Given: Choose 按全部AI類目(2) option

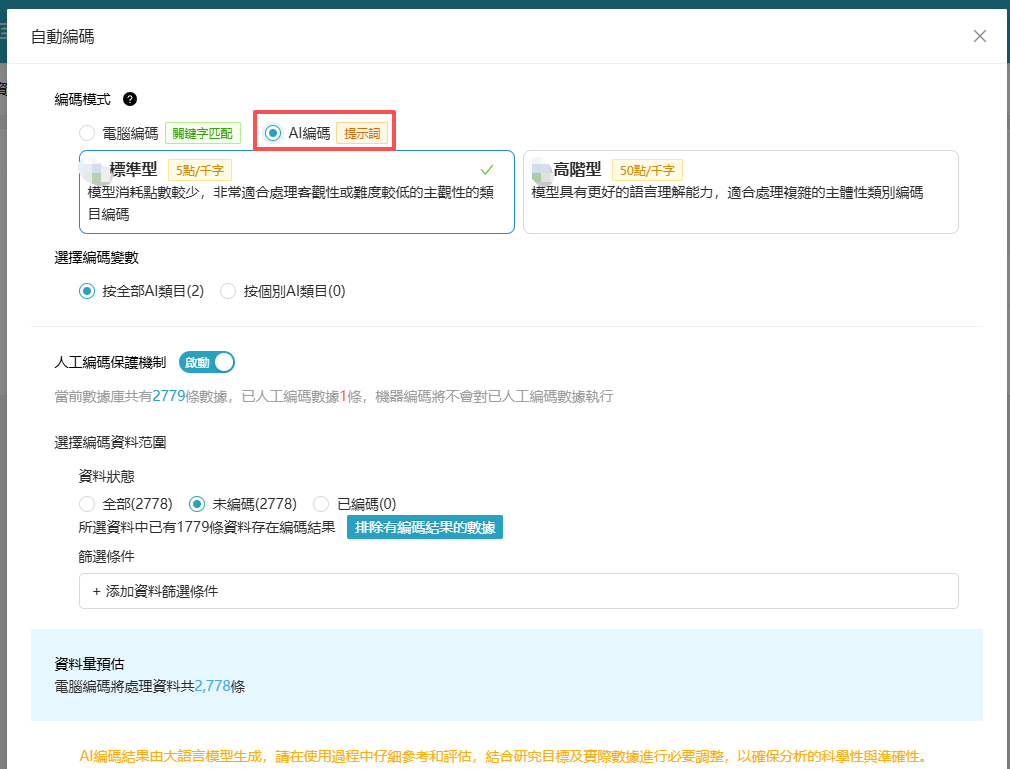Looking at the screenshot, I should (x=87, y=291).
